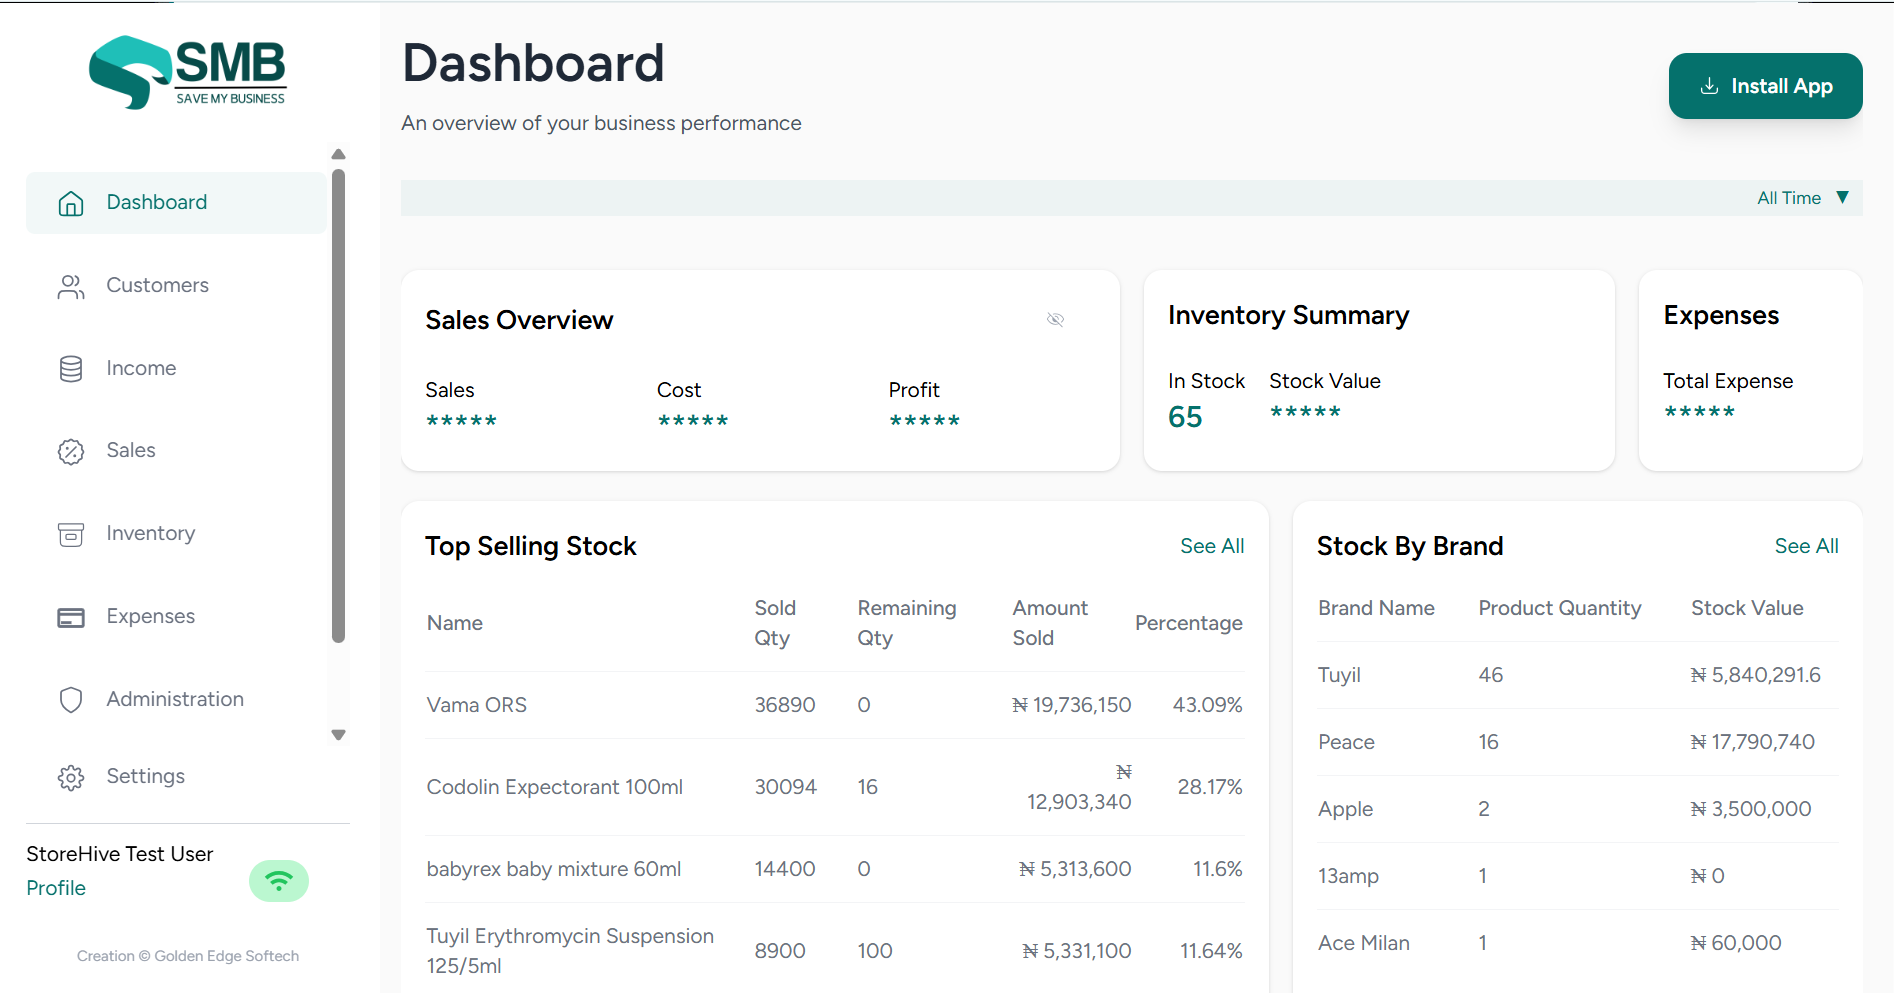
Task: Click the Stock Value hidden asterisks
Action: point(1305,412)
